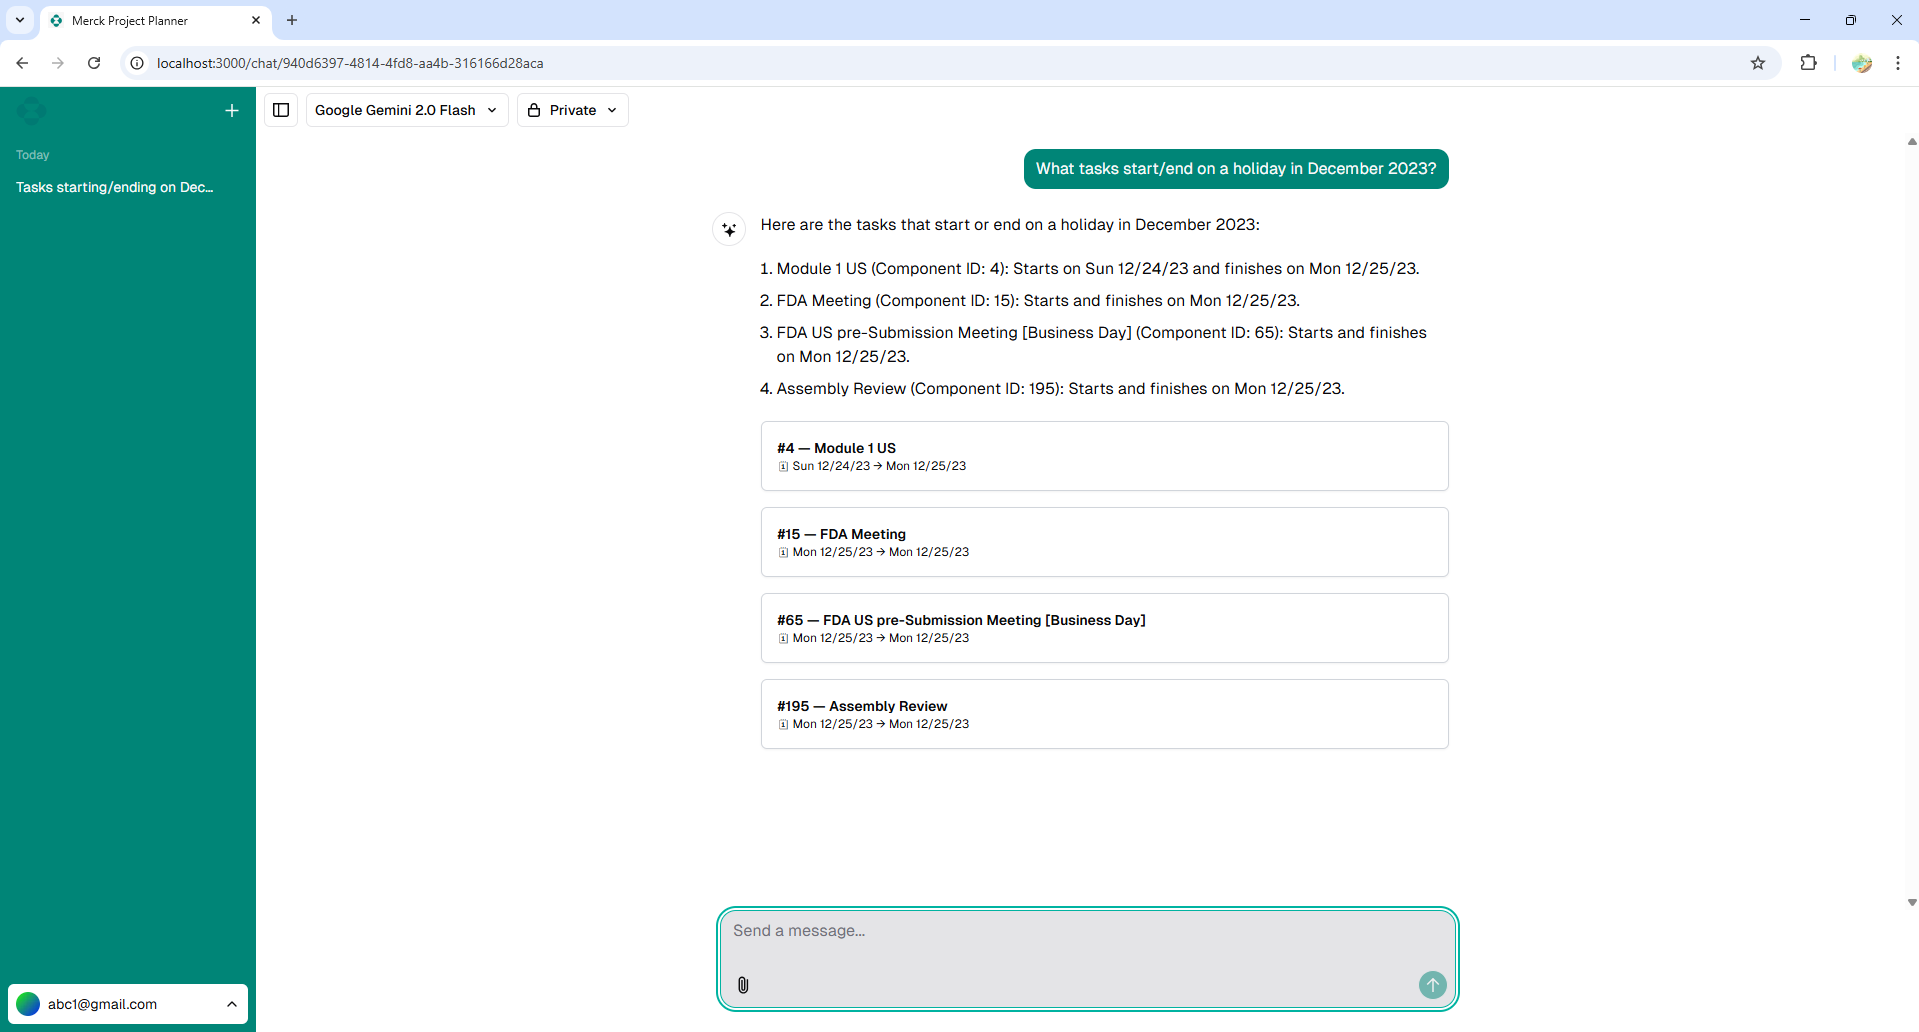Expand the Private visibility dropdown
This screenshot has width=1919, height=1032.
point(572,110)
